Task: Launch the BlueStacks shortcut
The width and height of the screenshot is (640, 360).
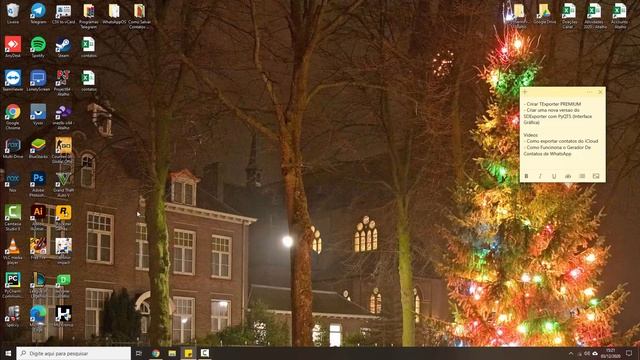Action: tap(38, 148)
